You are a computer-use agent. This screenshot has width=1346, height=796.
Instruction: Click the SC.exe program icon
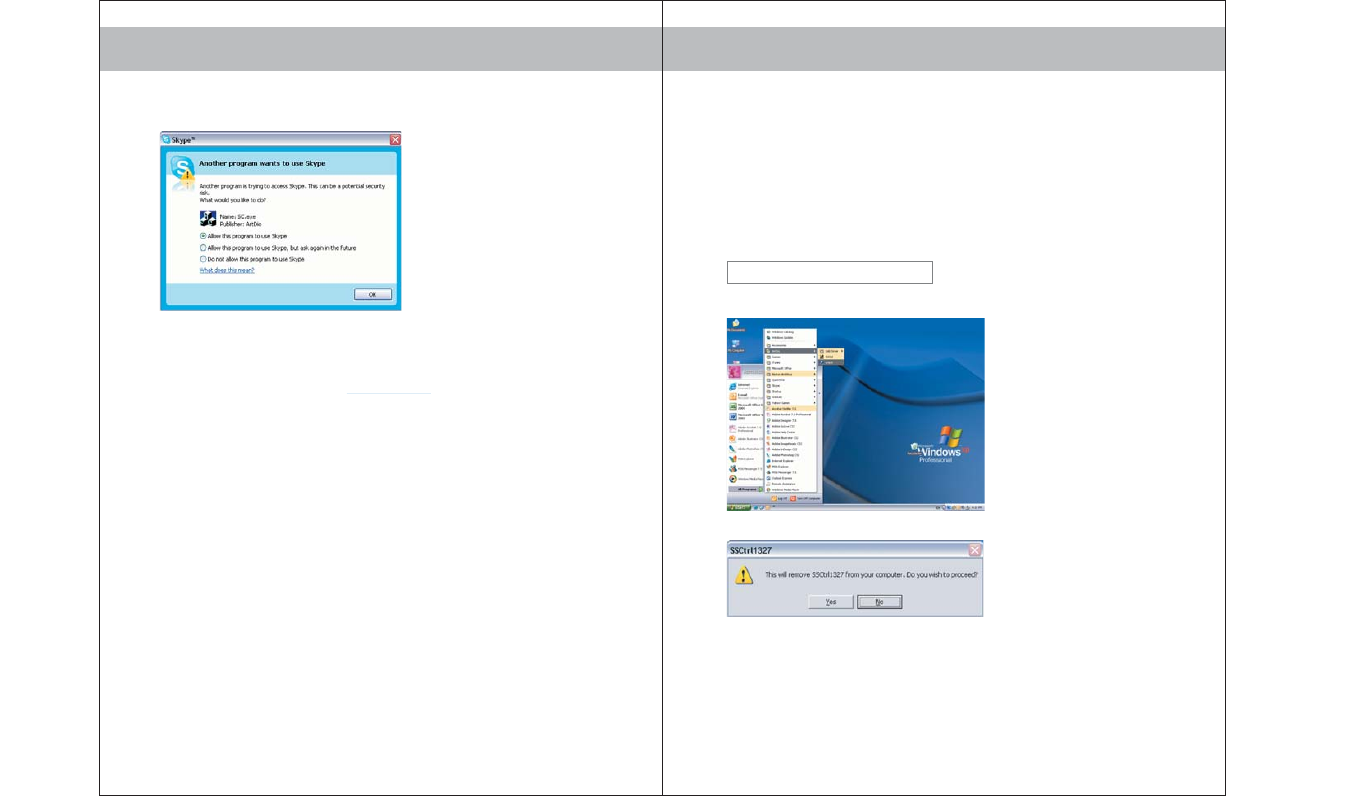tap(207, 218)
